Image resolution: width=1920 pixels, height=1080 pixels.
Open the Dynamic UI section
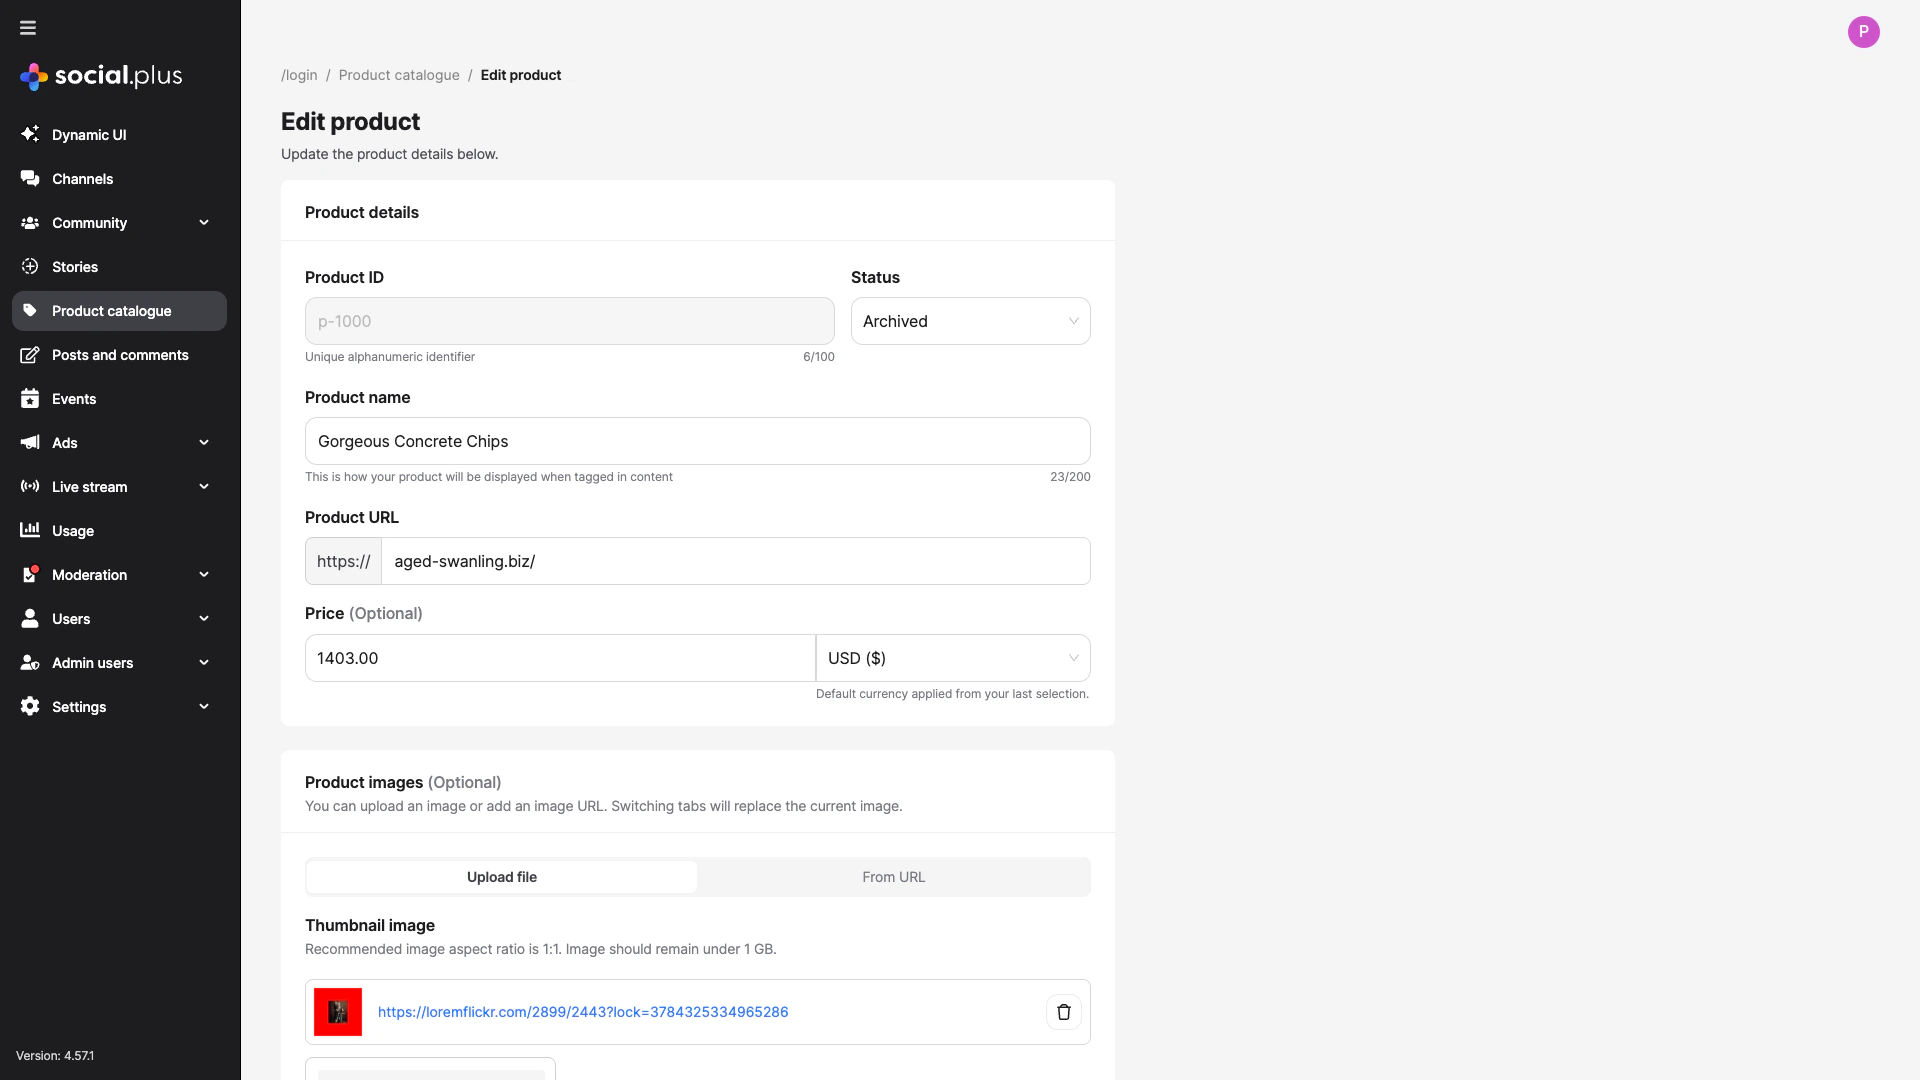pyautogui.click(x=88, y=134)
